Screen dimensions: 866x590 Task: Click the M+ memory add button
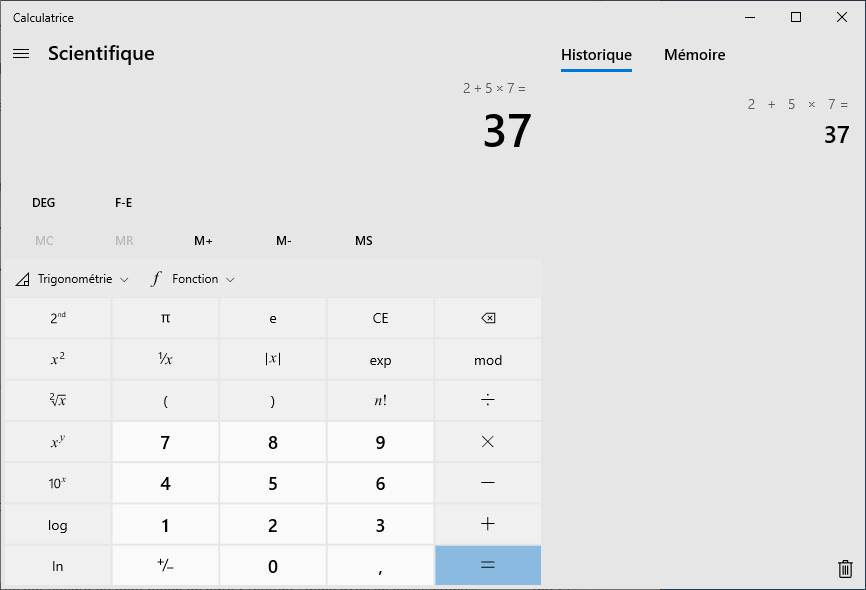point(203,241)
